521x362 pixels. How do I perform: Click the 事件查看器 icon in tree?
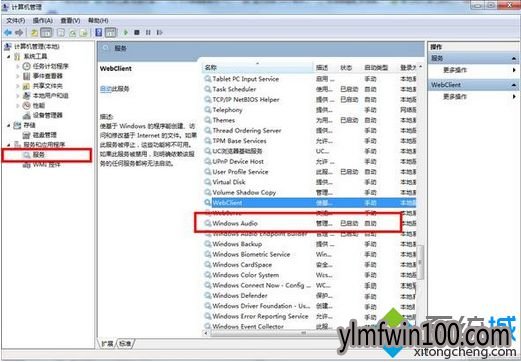(x=27, y=76)
